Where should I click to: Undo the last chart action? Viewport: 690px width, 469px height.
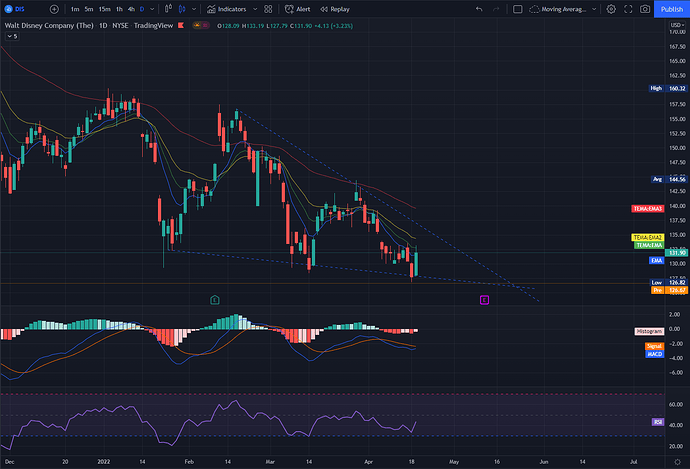[479, 9]
